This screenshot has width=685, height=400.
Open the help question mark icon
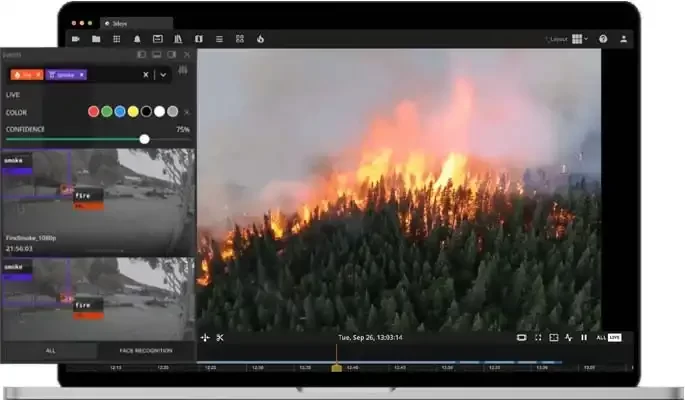tap(603, 39)
